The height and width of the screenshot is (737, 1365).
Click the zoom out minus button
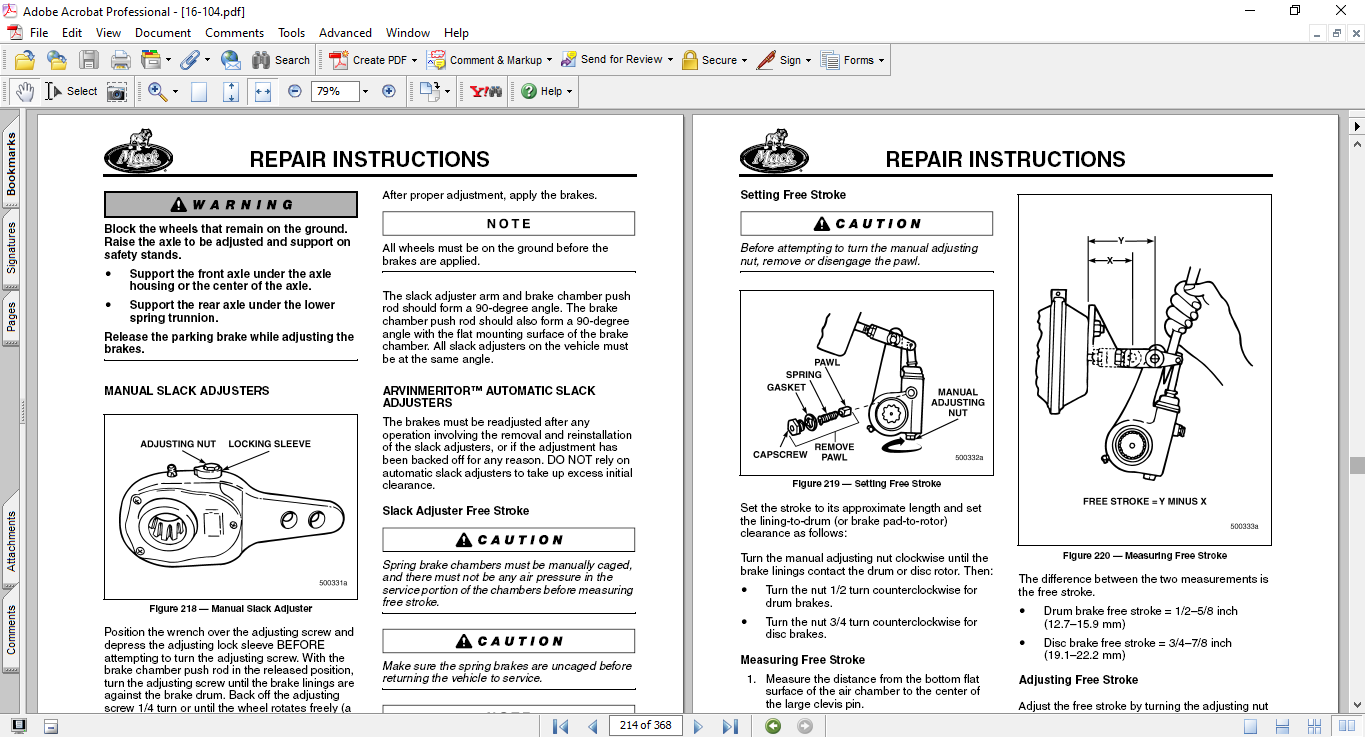pos(295,91)
